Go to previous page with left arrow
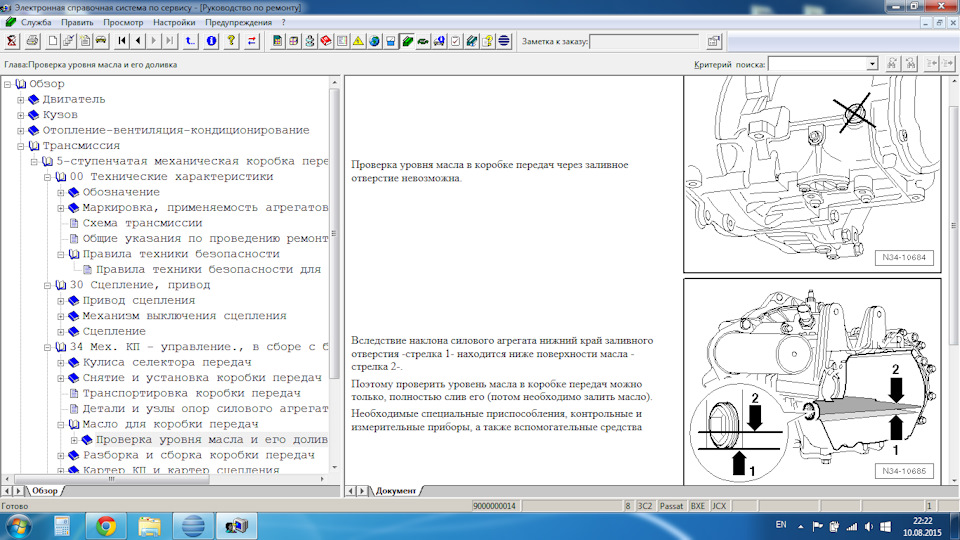The image size is (960, 540). coord(138,41)
